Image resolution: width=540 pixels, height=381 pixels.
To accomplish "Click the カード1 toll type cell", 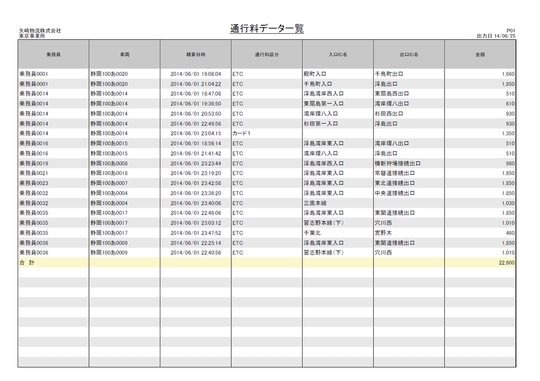I will point(241,133).
